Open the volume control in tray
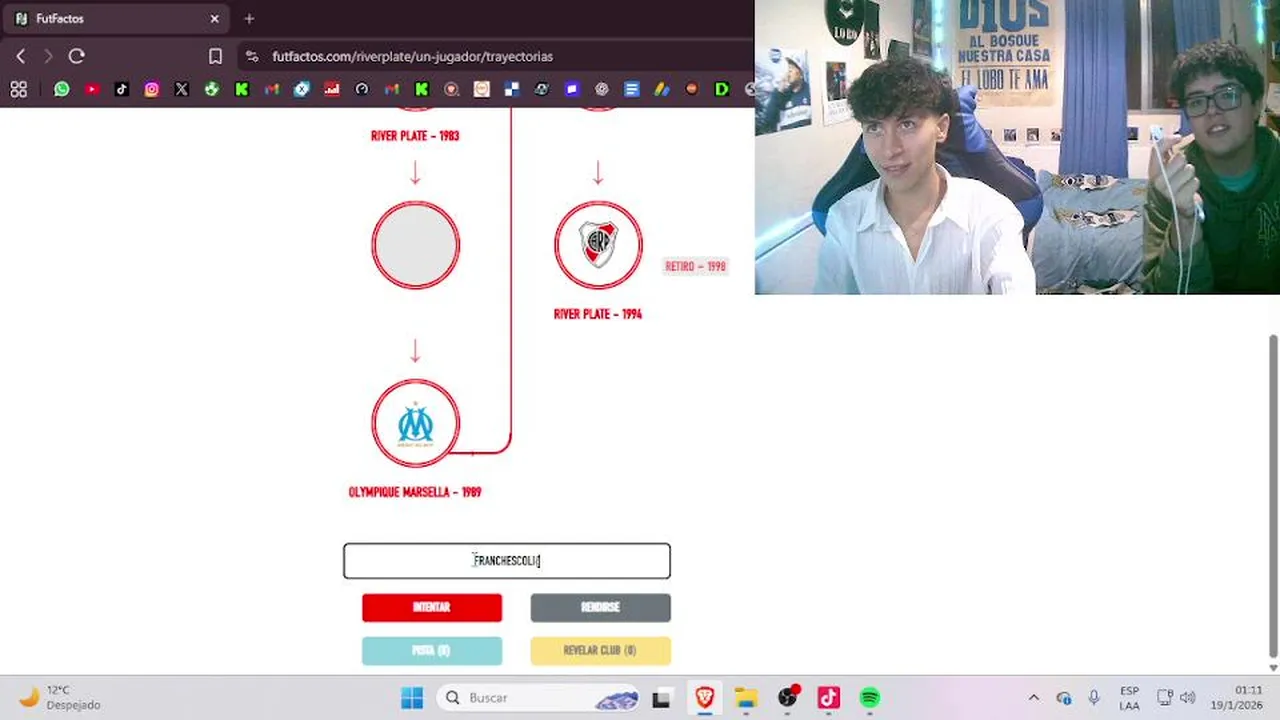1280x720 pixels. (1188, 697)
